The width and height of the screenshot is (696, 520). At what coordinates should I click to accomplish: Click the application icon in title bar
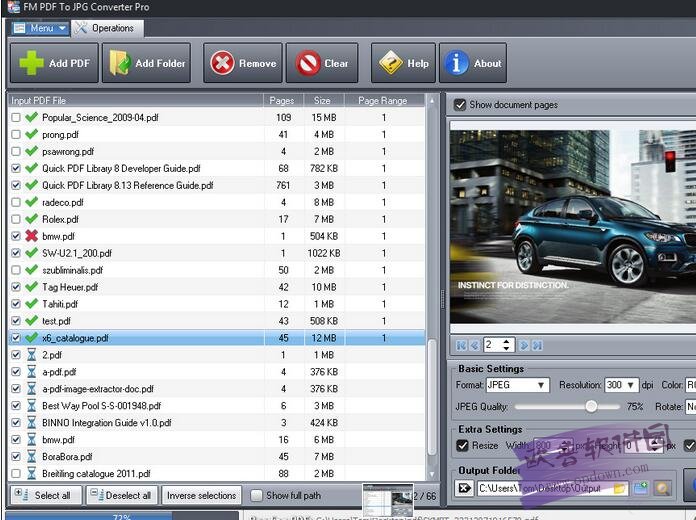coord(14,7)
